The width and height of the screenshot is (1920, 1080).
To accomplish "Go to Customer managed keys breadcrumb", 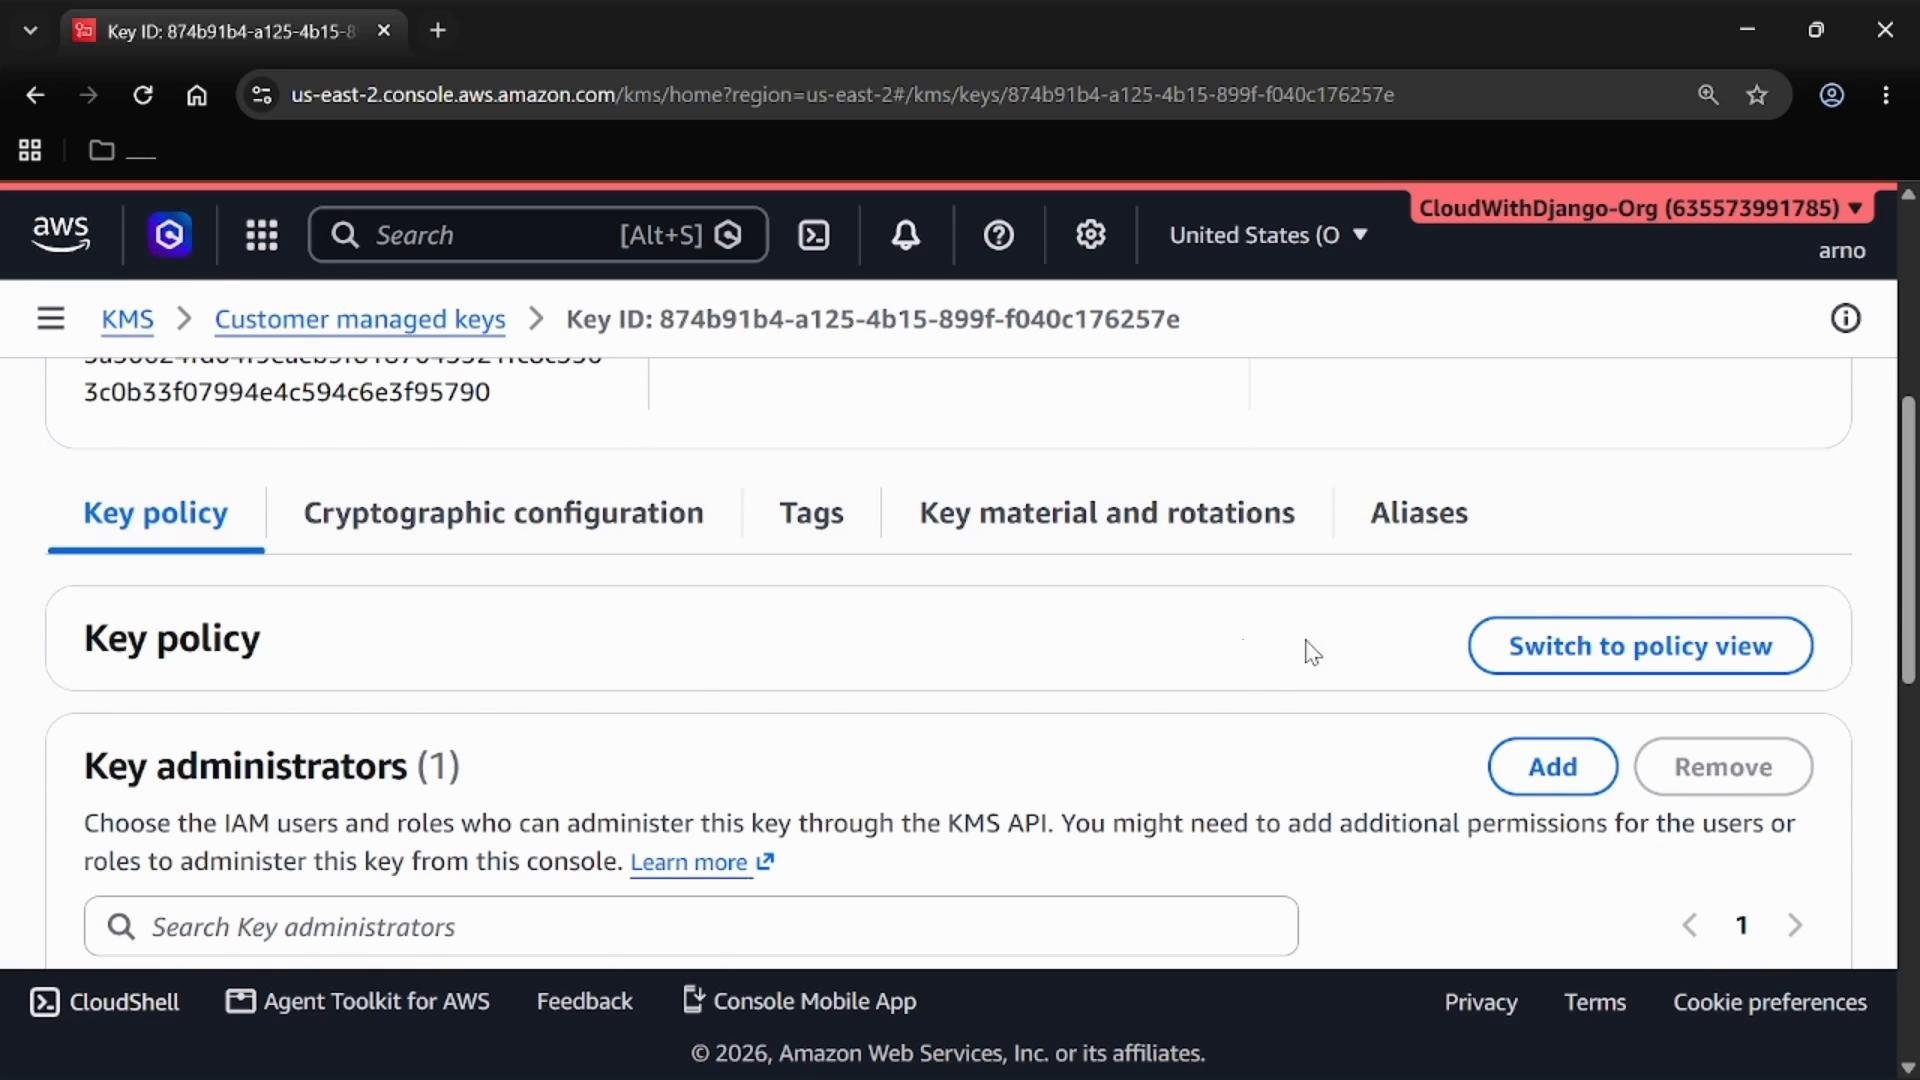I will coord(360,319).
